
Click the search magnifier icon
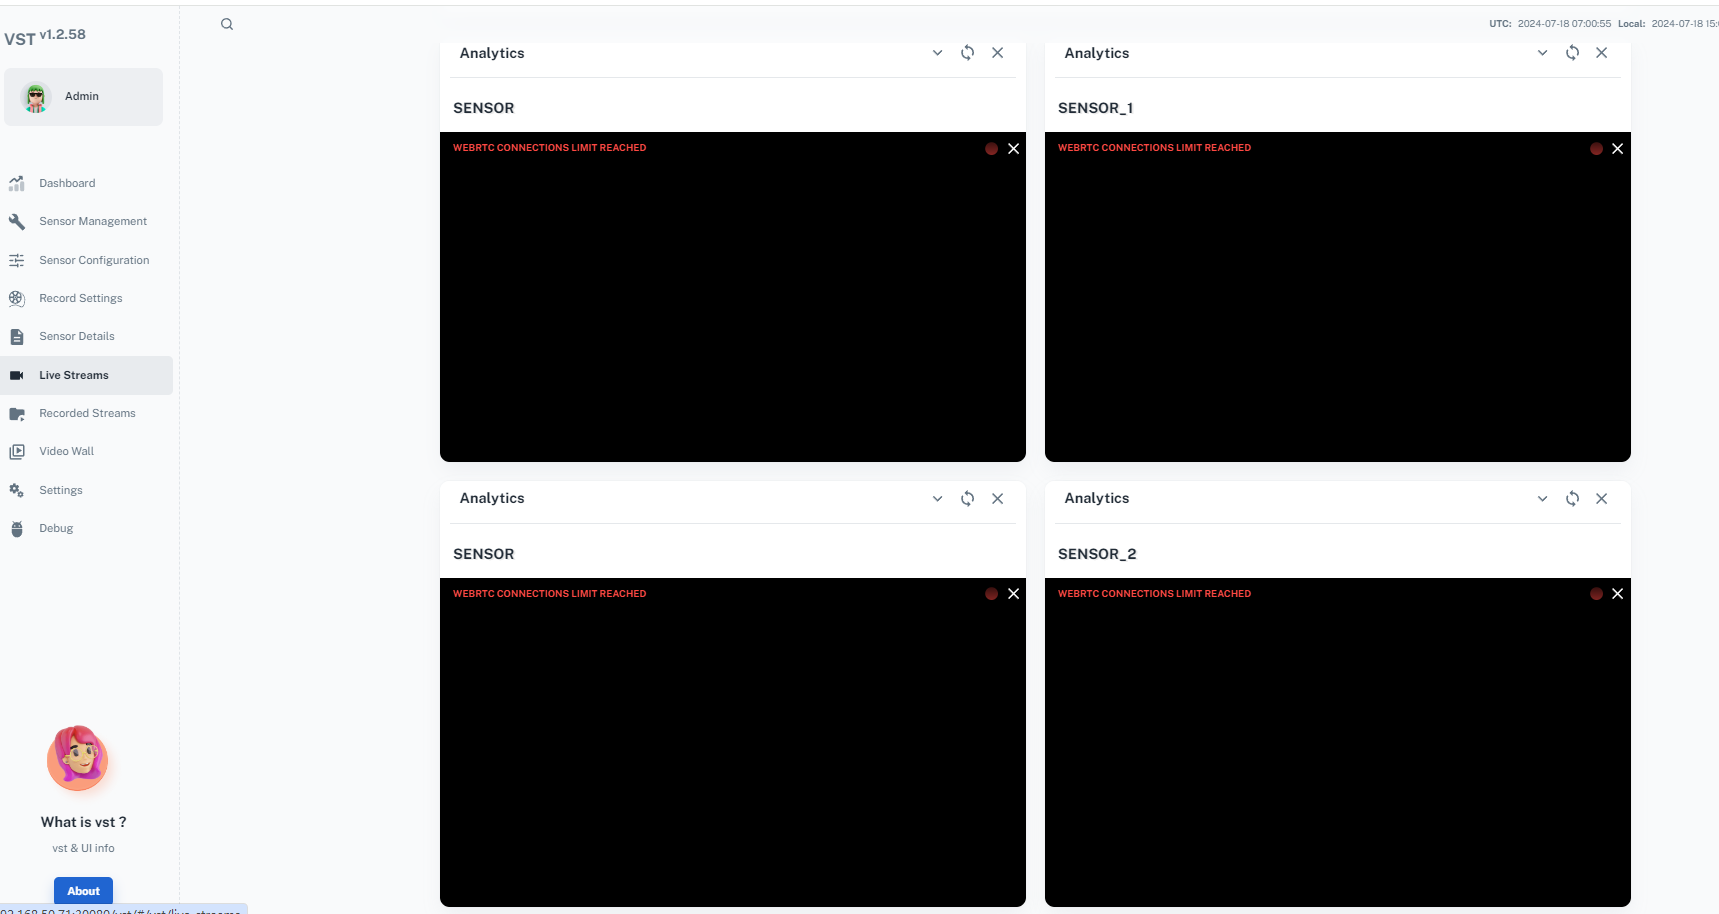coord(226,23)
